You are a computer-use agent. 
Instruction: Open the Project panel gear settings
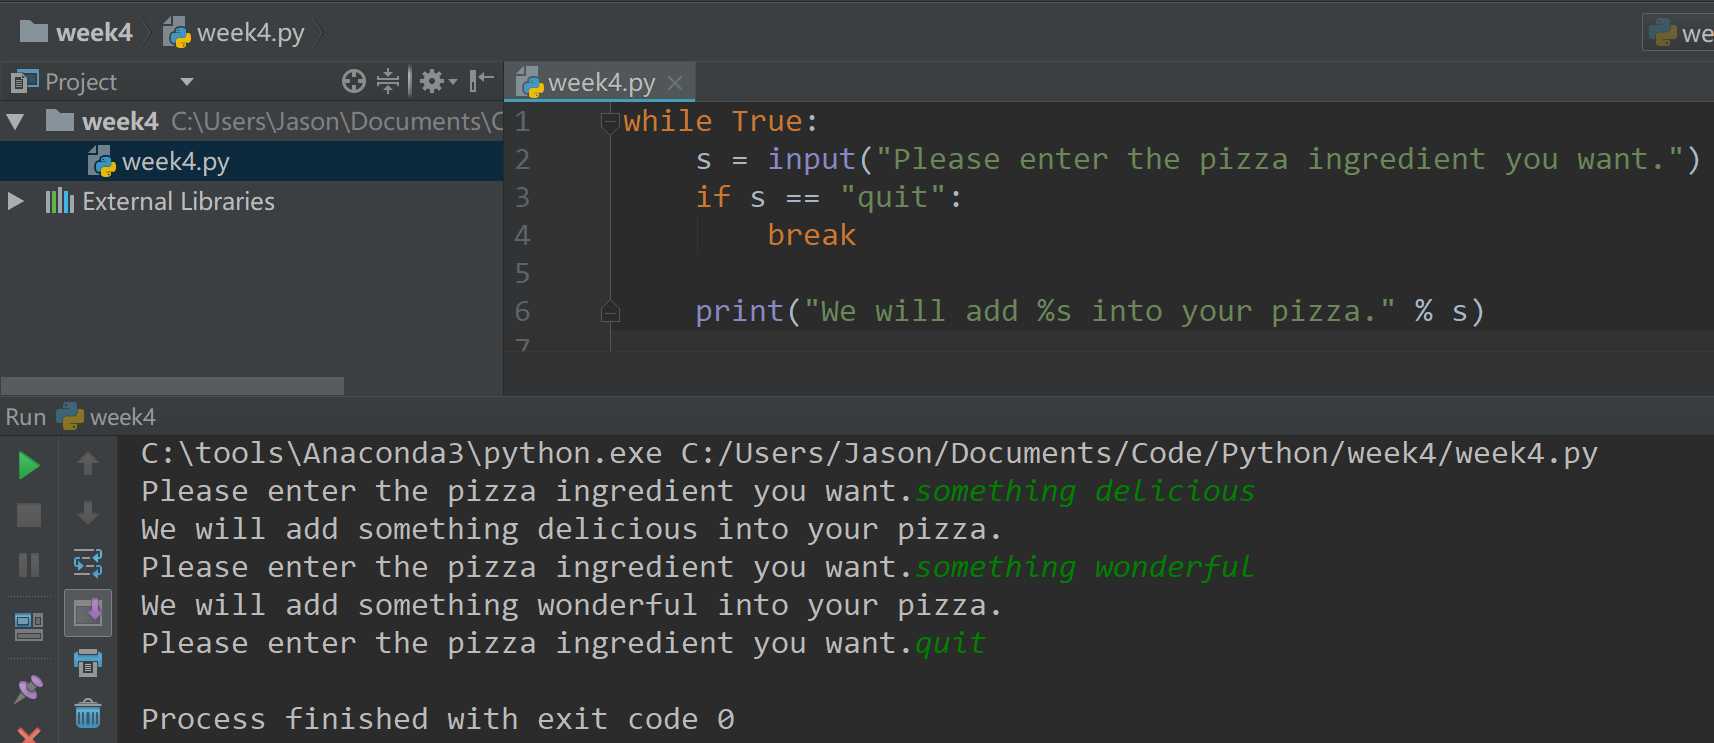(x=437, y=81)
